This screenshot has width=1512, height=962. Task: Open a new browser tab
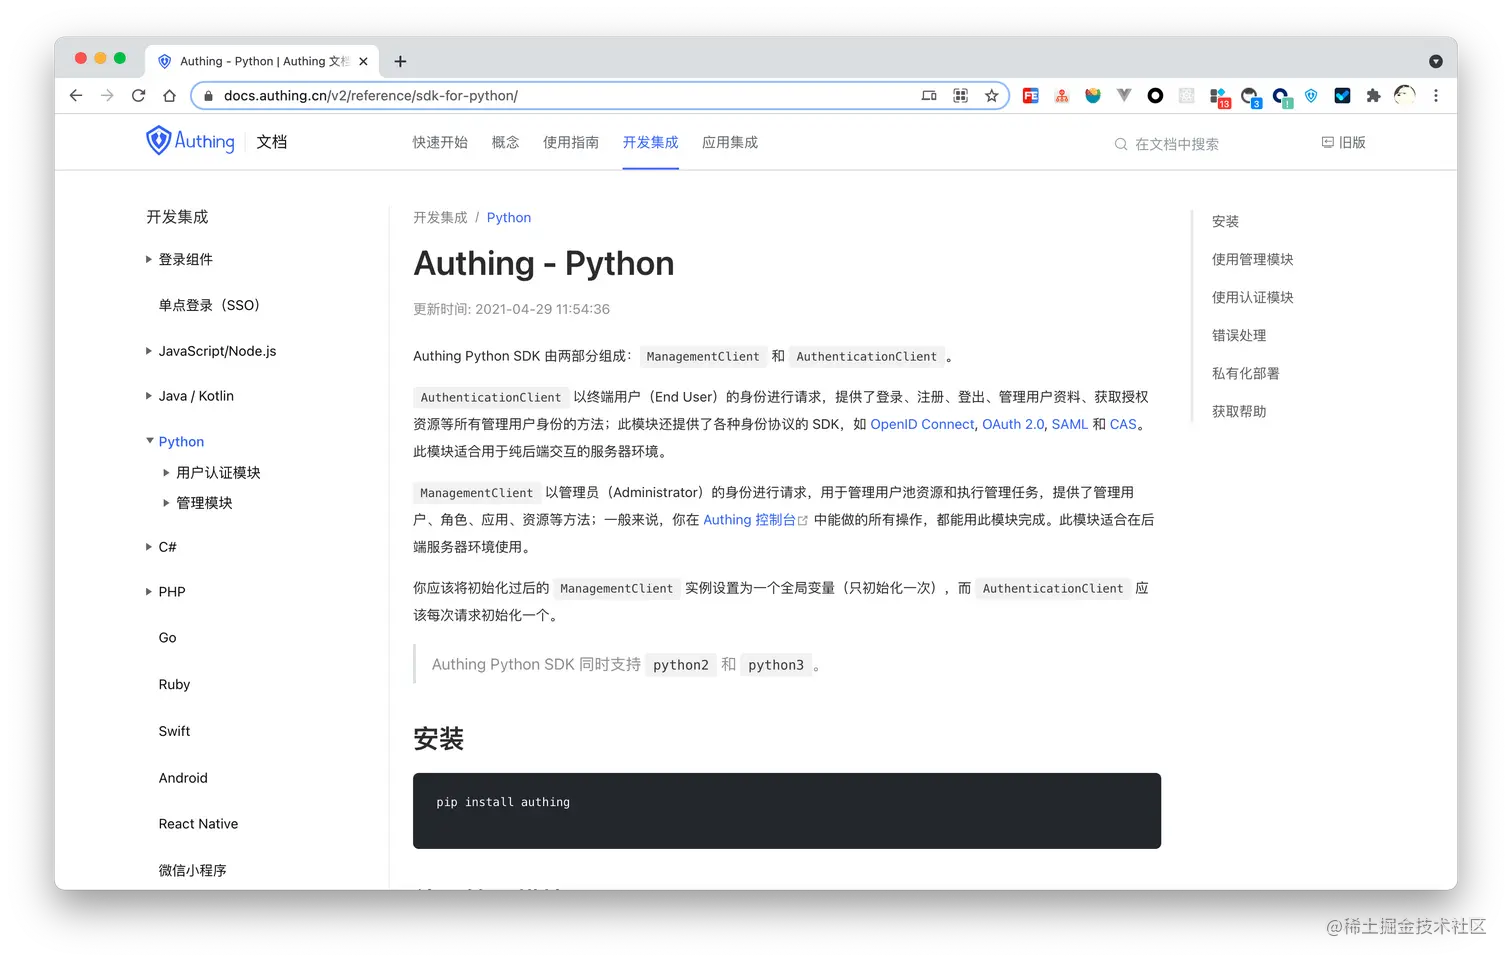(400, 61)
